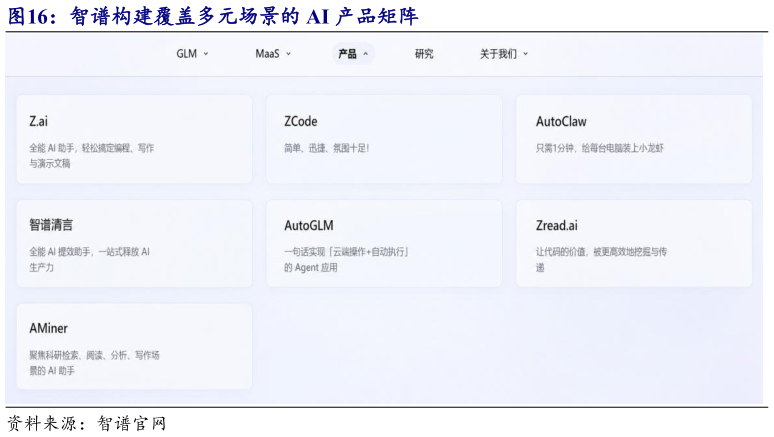Open the Z.ai product card
Screen dimensions: 774x437
(134, 139)
